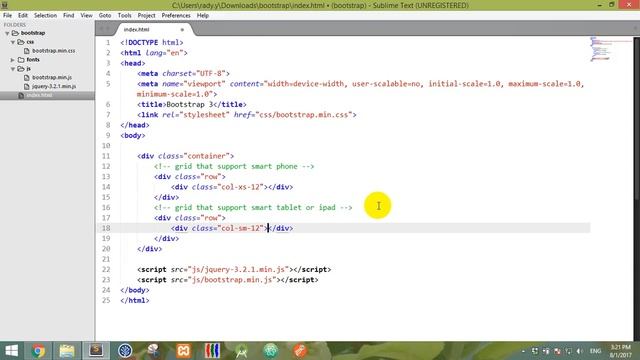Click the ENG language indicator in tray

point(595,351)
